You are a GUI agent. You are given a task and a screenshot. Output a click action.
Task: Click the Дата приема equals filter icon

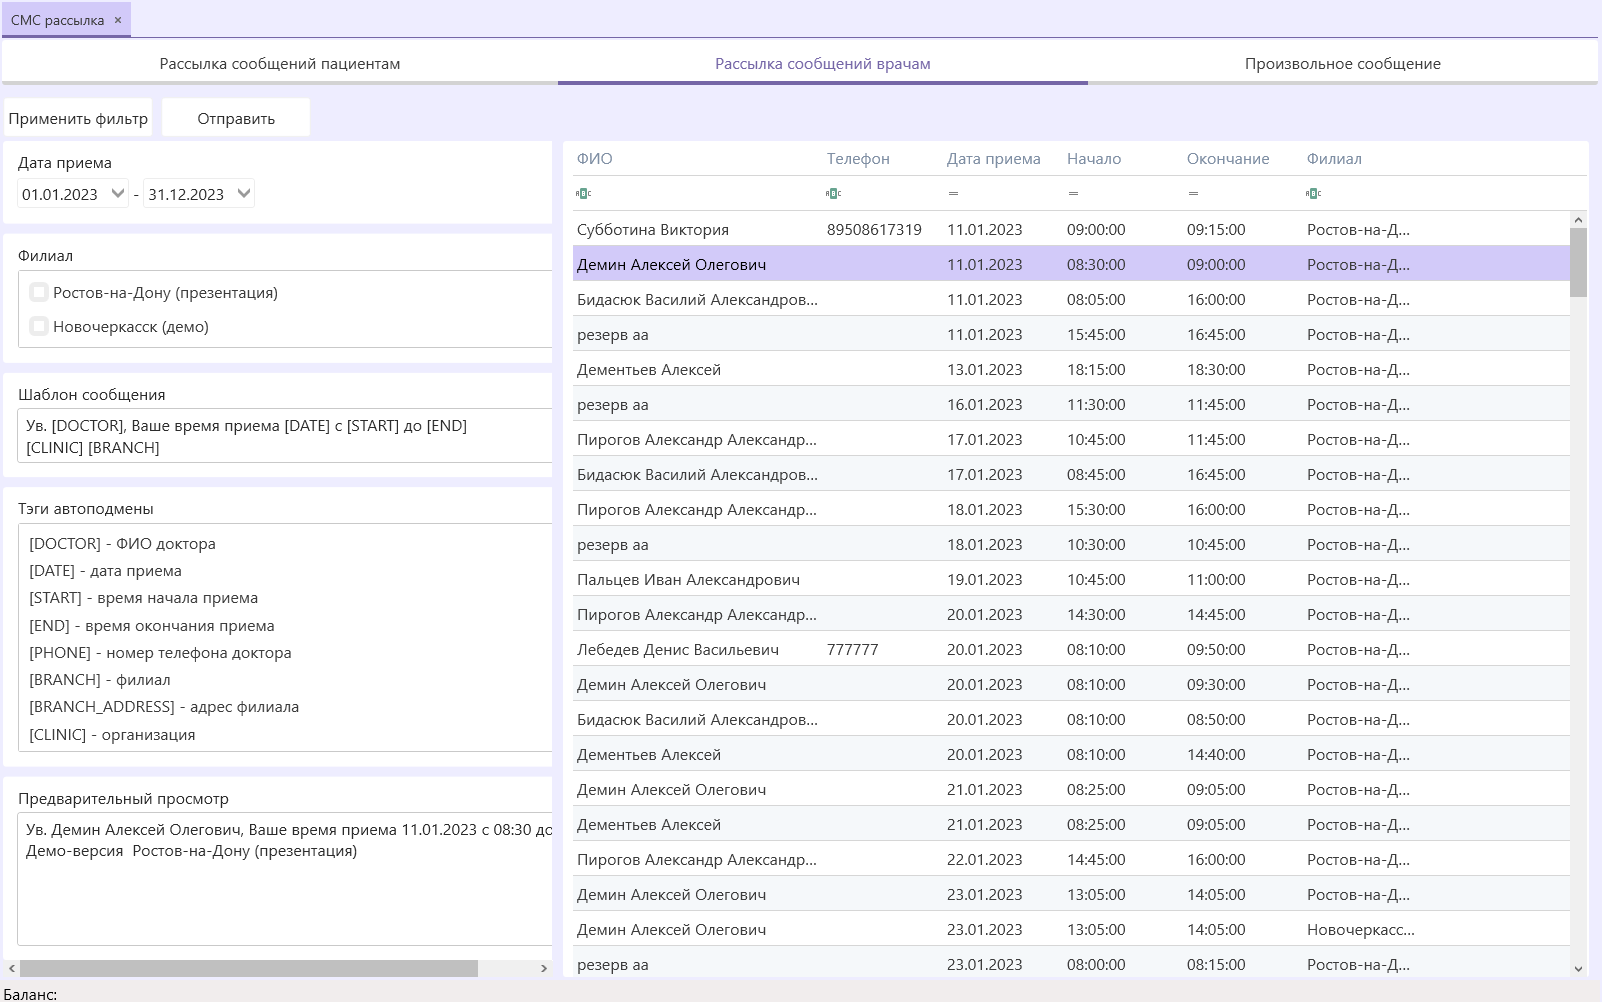(x=953, y=193)
